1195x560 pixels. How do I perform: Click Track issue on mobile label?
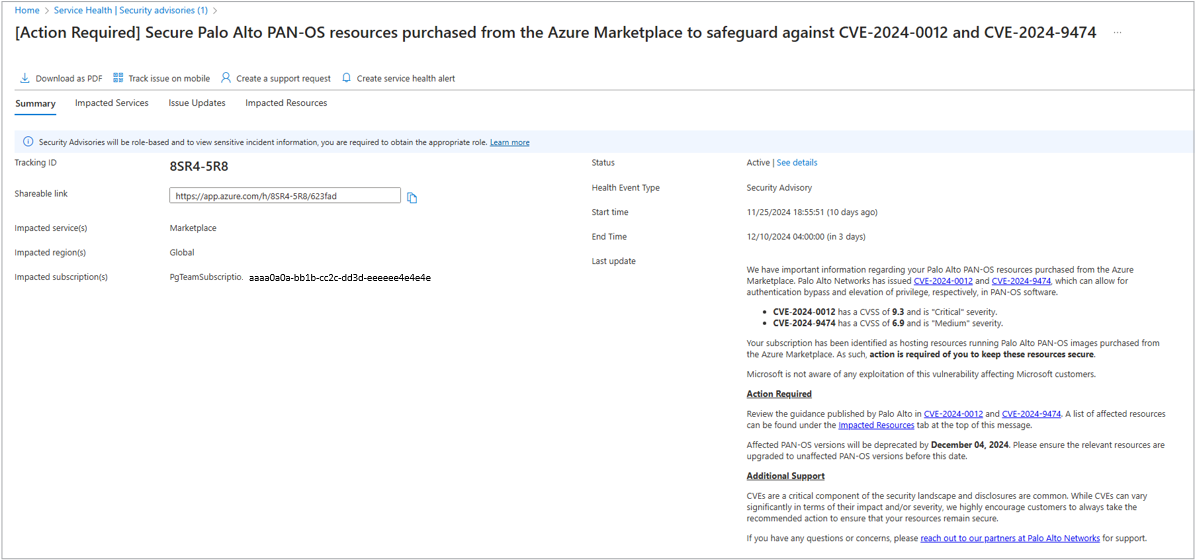168,78
